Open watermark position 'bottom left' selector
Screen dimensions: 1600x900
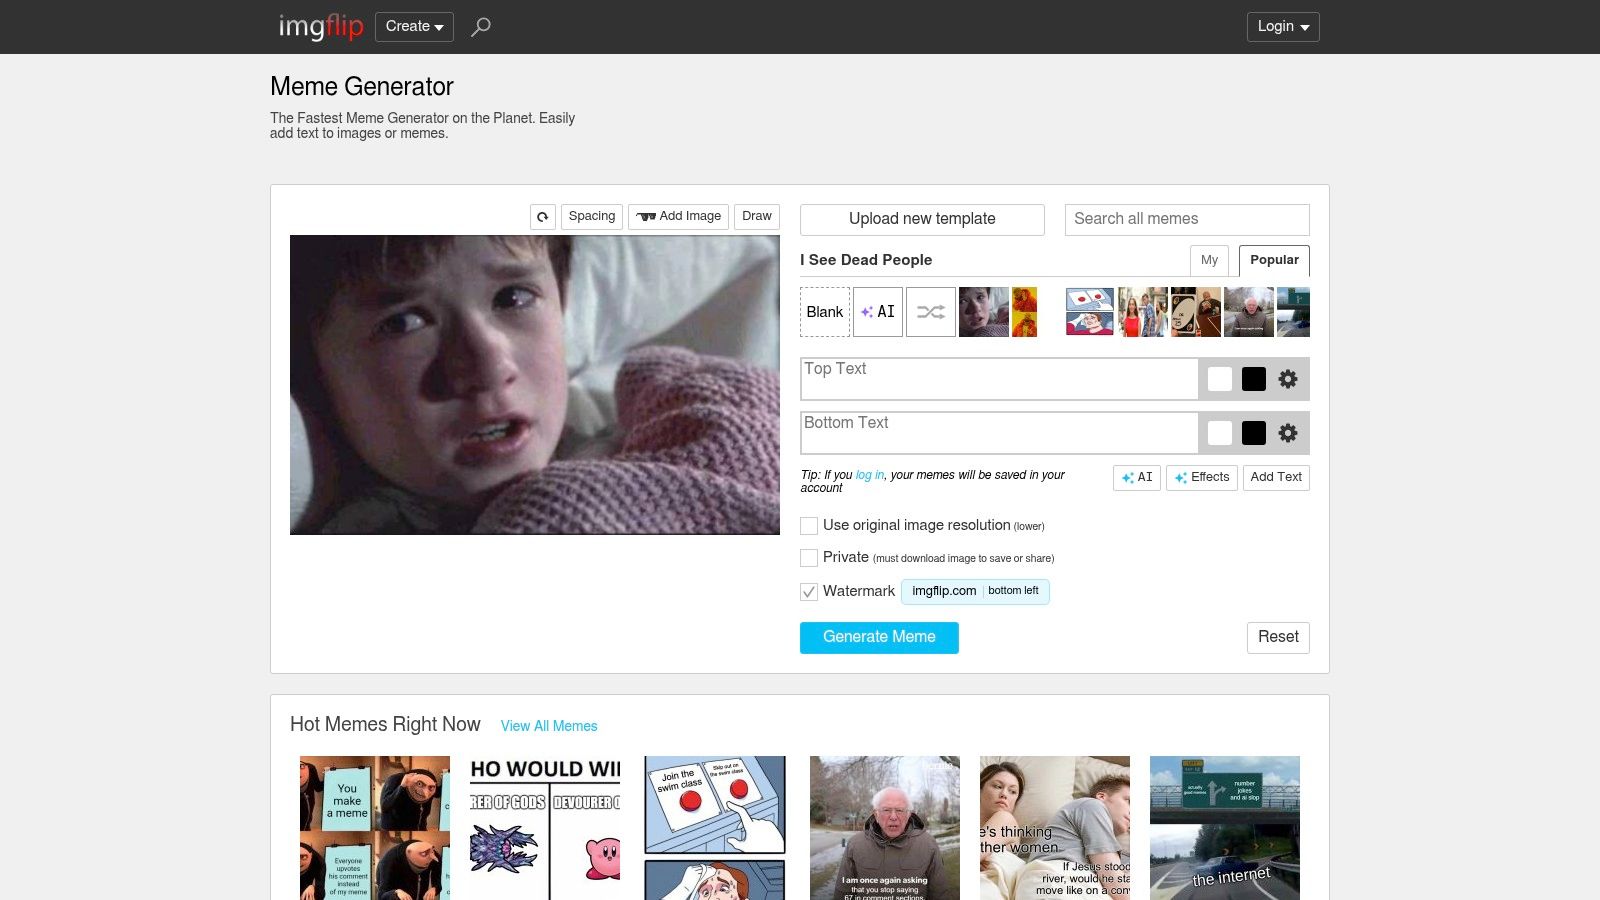pos(1013,591)
